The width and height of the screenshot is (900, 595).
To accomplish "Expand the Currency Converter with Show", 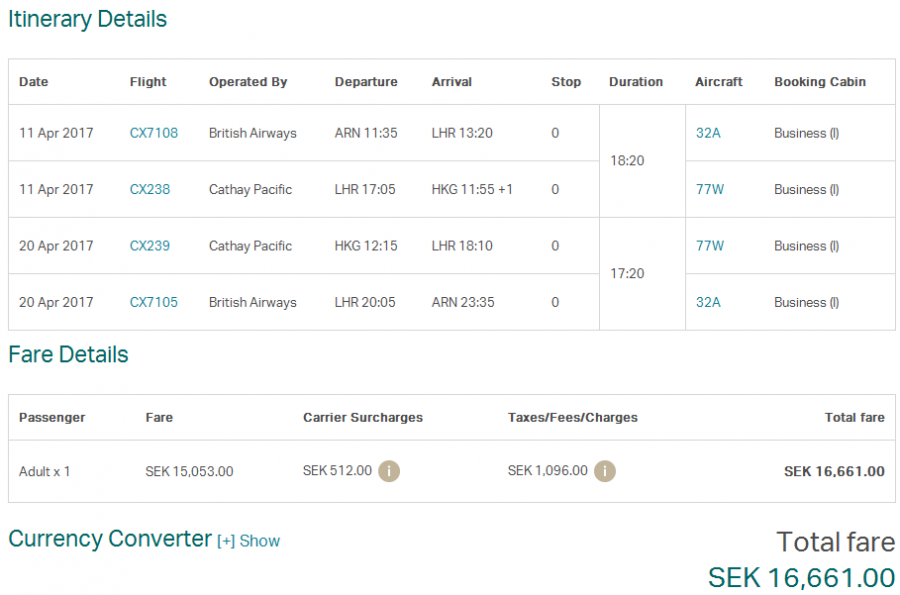I will click(x=249, y=541).
